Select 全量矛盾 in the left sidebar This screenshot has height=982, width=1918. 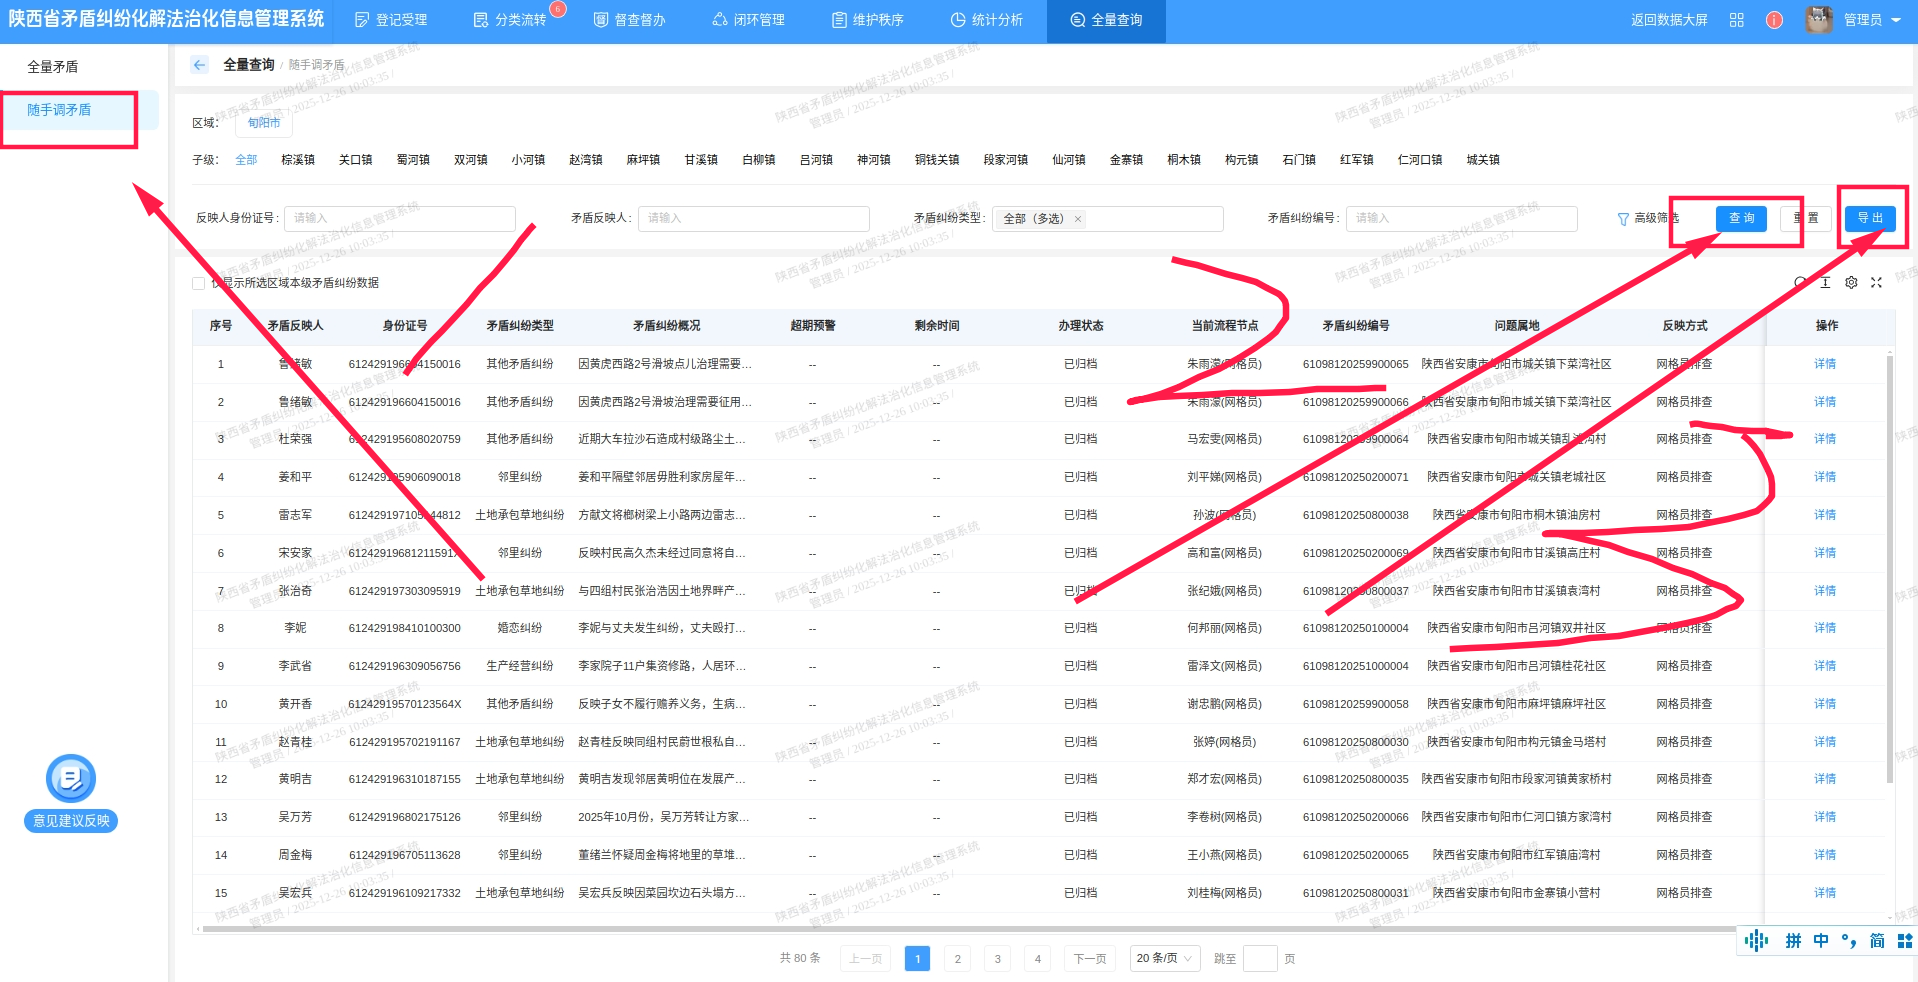point(53,67)
